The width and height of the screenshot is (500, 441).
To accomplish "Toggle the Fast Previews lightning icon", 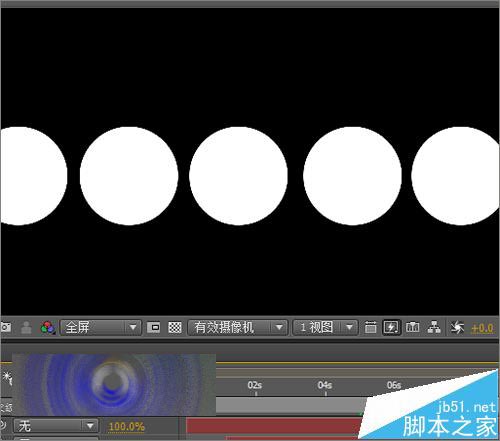I will (x=391, y=328).
